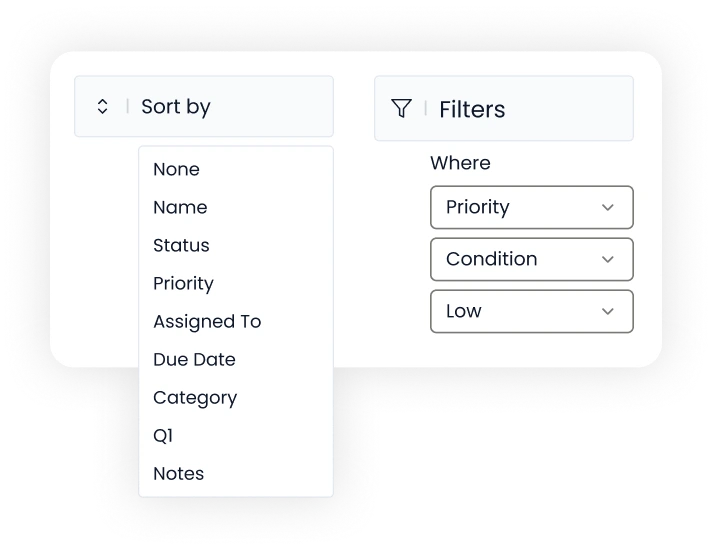Viewport: 712px width, 548px height.
Task: Click the Where label
Action: (460, 163)
